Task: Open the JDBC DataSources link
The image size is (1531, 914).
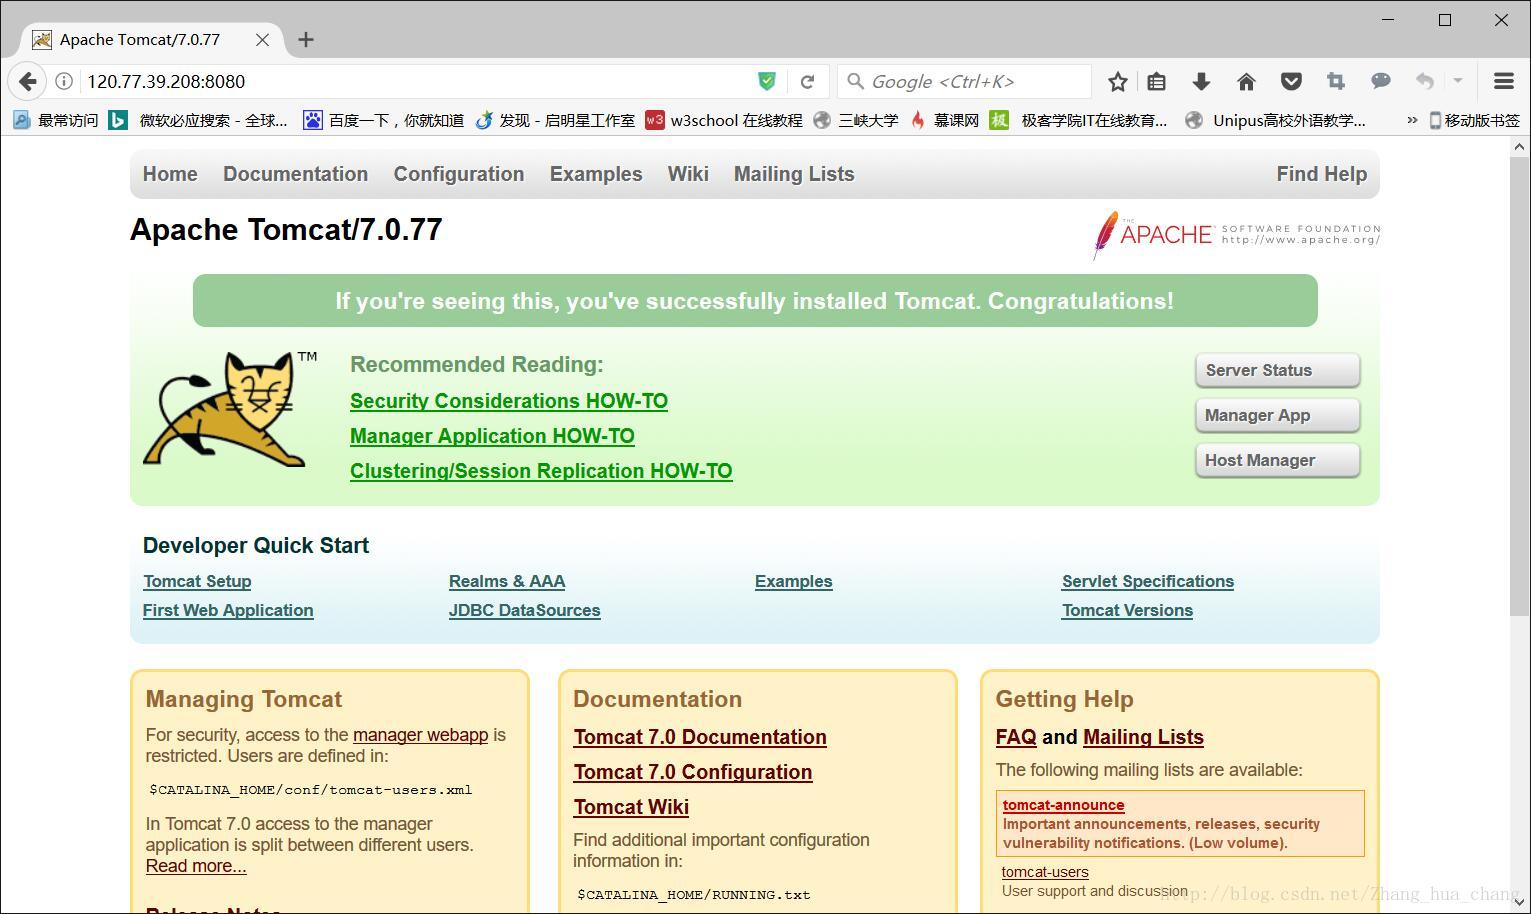Action: (525, 610)
